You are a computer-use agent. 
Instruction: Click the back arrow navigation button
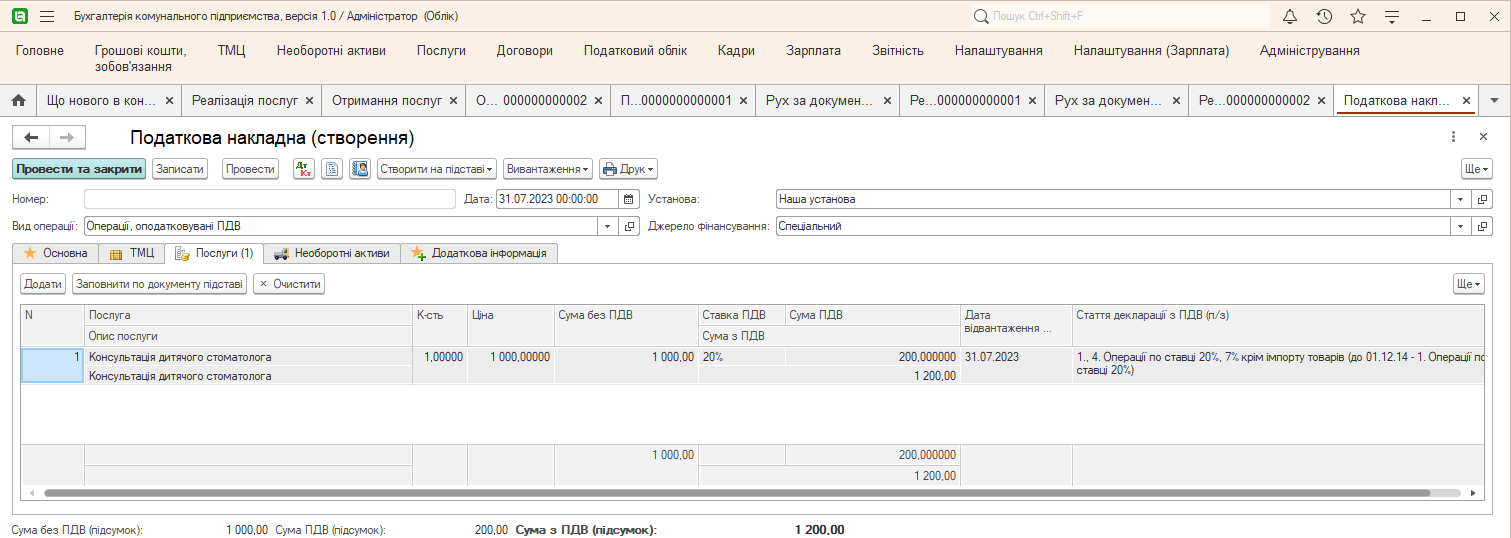[x=31, y=138]
